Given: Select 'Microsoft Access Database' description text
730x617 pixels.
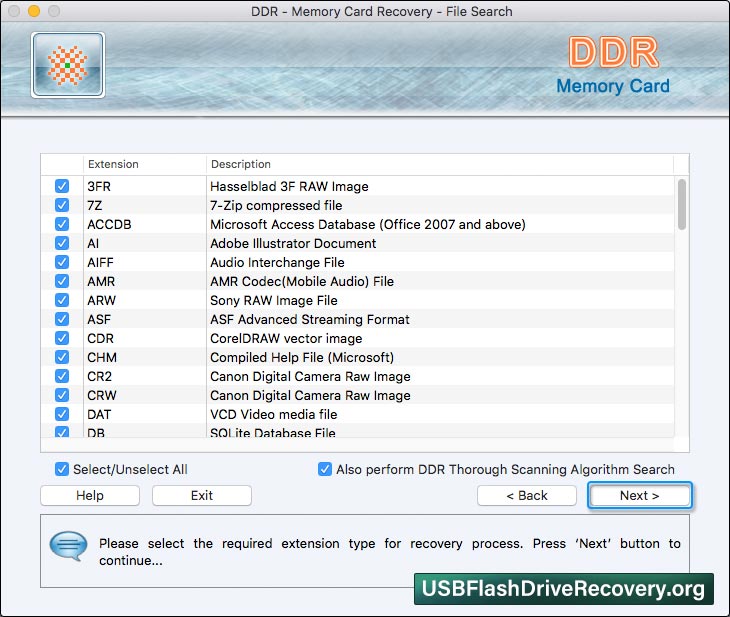Looking at the screenshot, I should tap(368, 224).
